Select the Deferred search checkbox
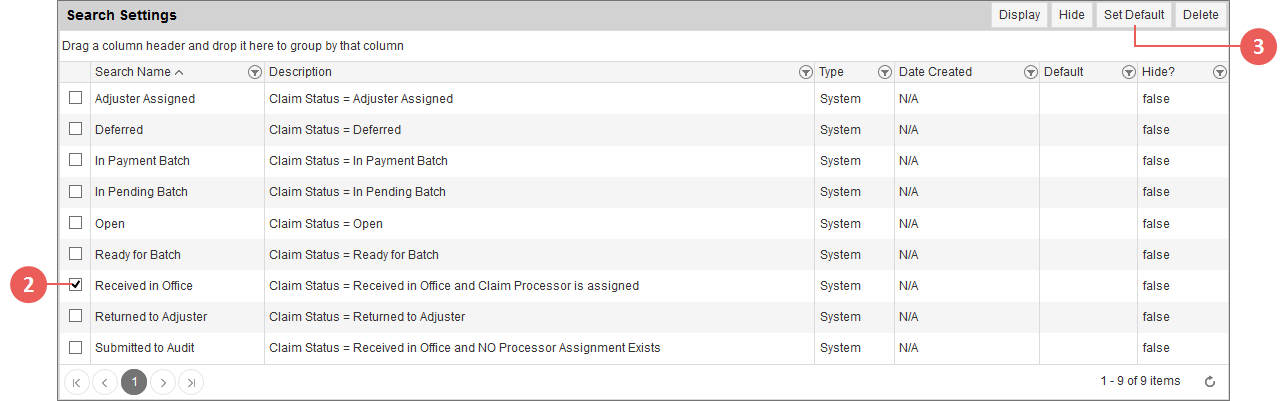 coord(75,130)
